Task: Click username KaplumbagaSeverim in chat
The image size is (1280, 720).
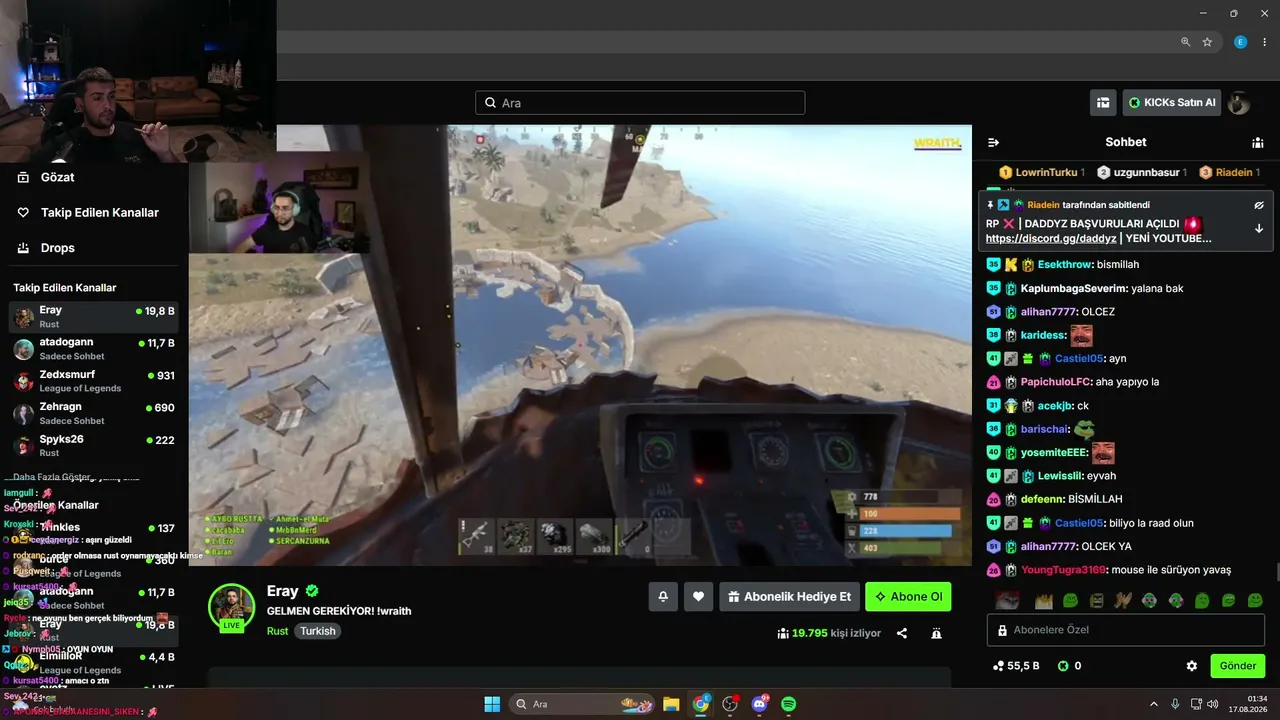Action: tap(1074, 289)
